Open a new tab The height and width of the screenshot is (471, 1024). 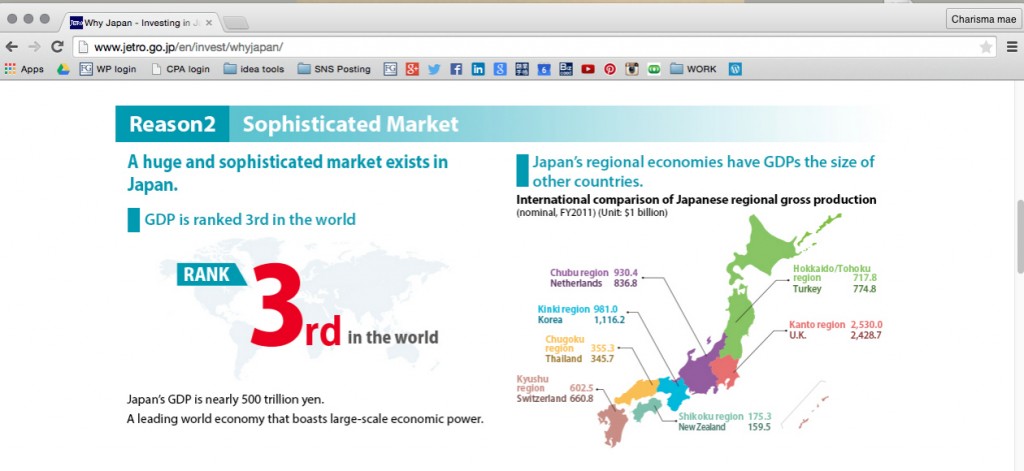click(235, 24)
